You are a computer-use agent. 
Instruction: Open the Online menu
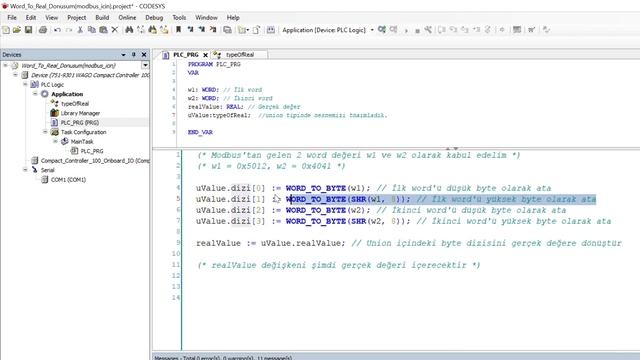[127, 18]
